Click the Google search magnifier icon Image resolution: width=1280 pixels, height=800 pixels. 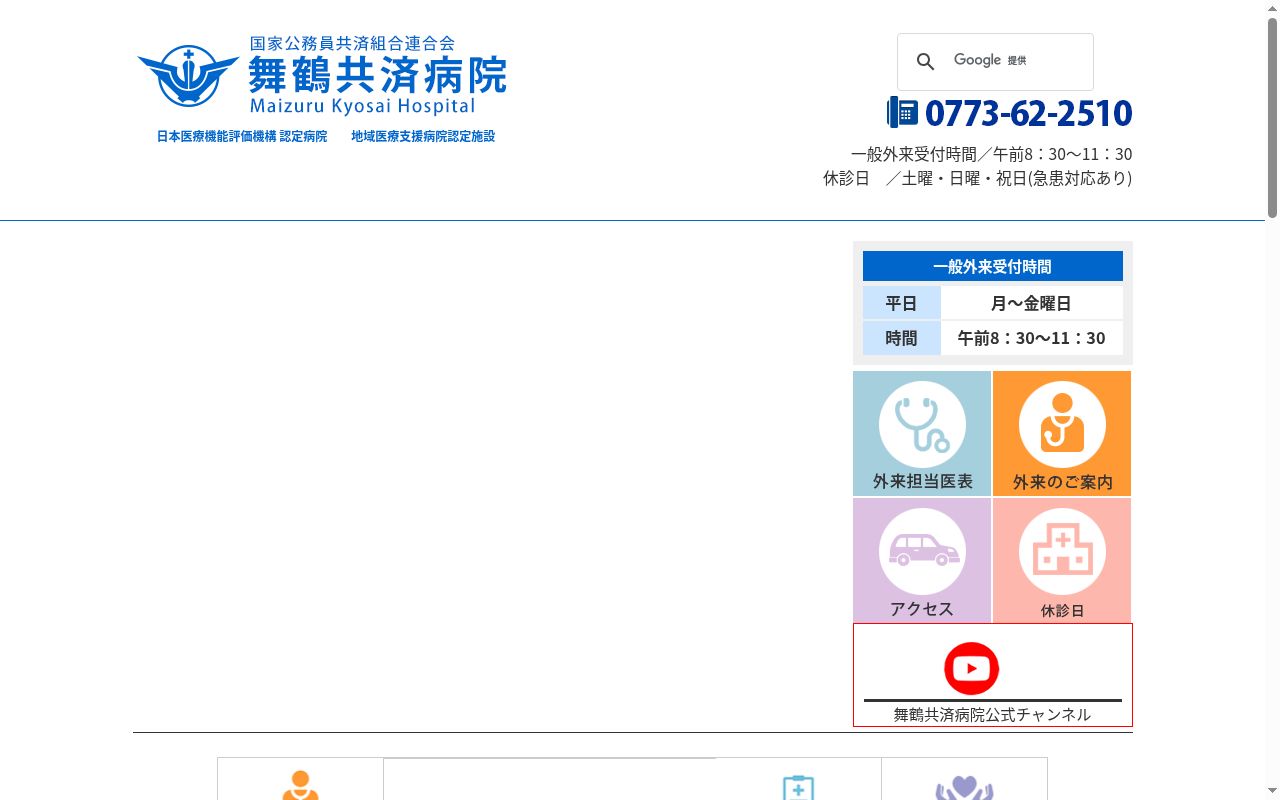click(926, 62)
